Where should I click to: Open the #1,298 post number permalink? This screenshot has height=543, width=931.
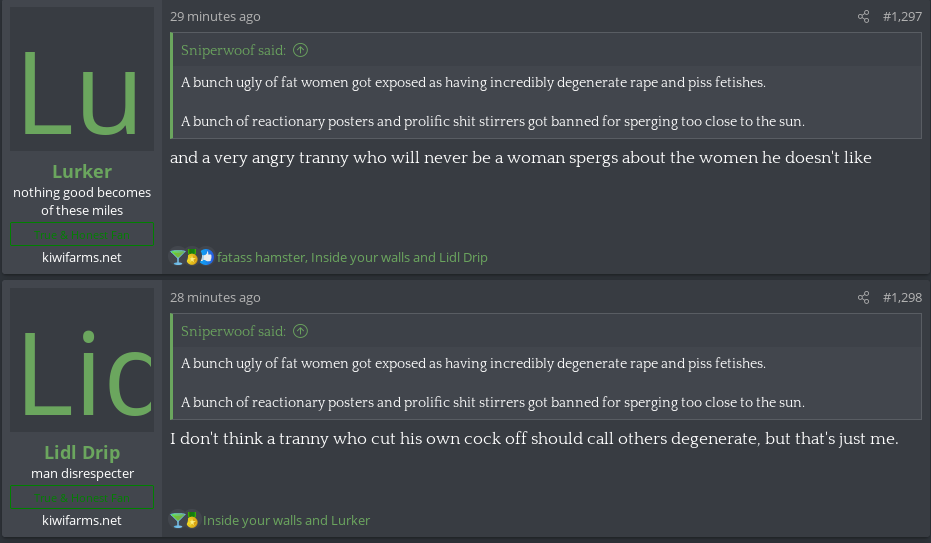(902, 298)
